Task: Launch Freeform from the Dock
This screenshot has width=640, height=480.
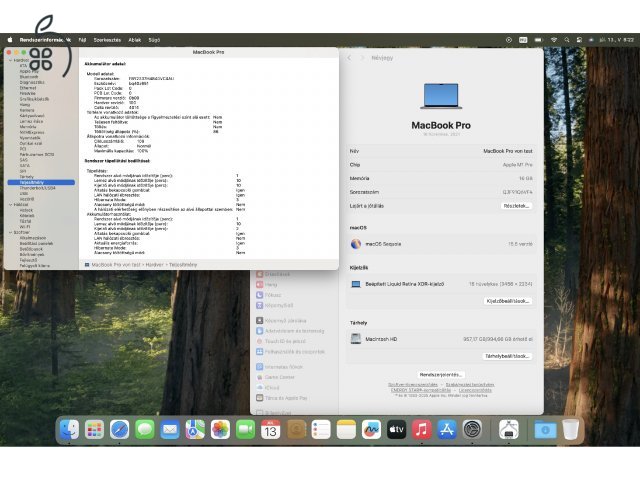Action: [x=371, y=429]
